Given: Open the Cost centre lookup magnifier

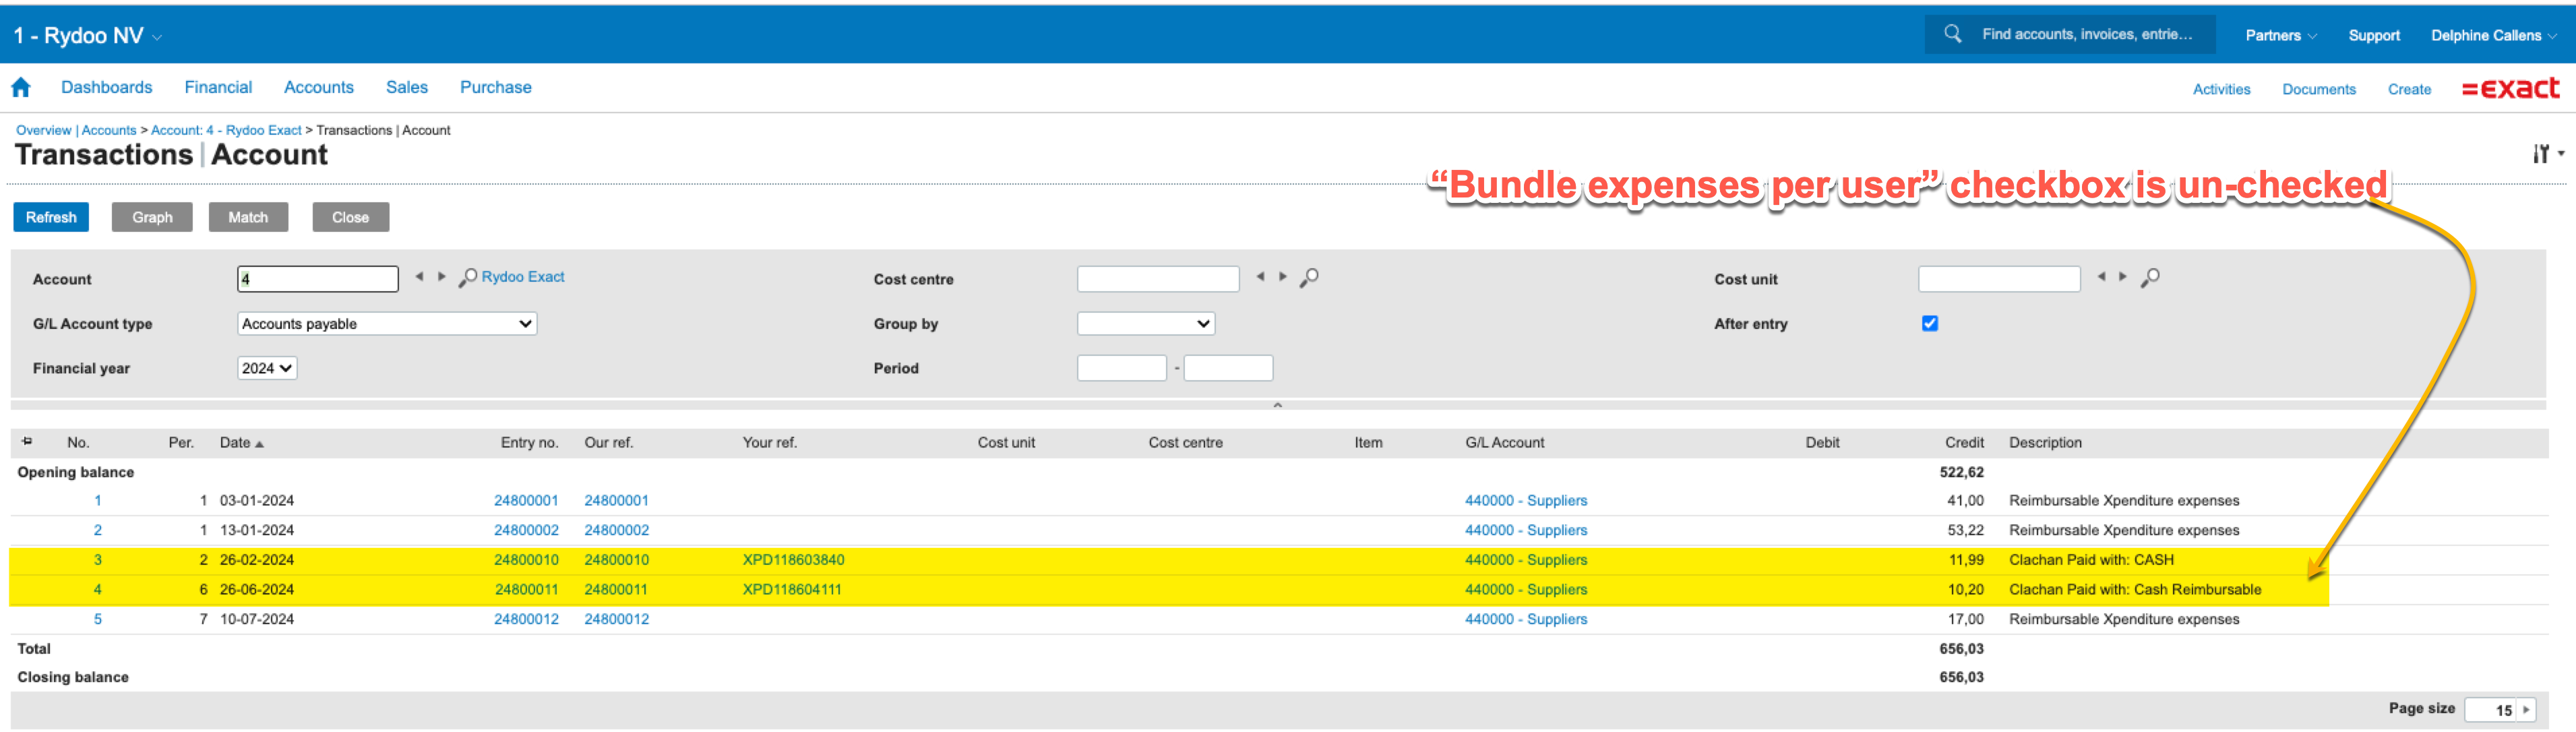Looking at the screenshot, I should (1308, 278).
